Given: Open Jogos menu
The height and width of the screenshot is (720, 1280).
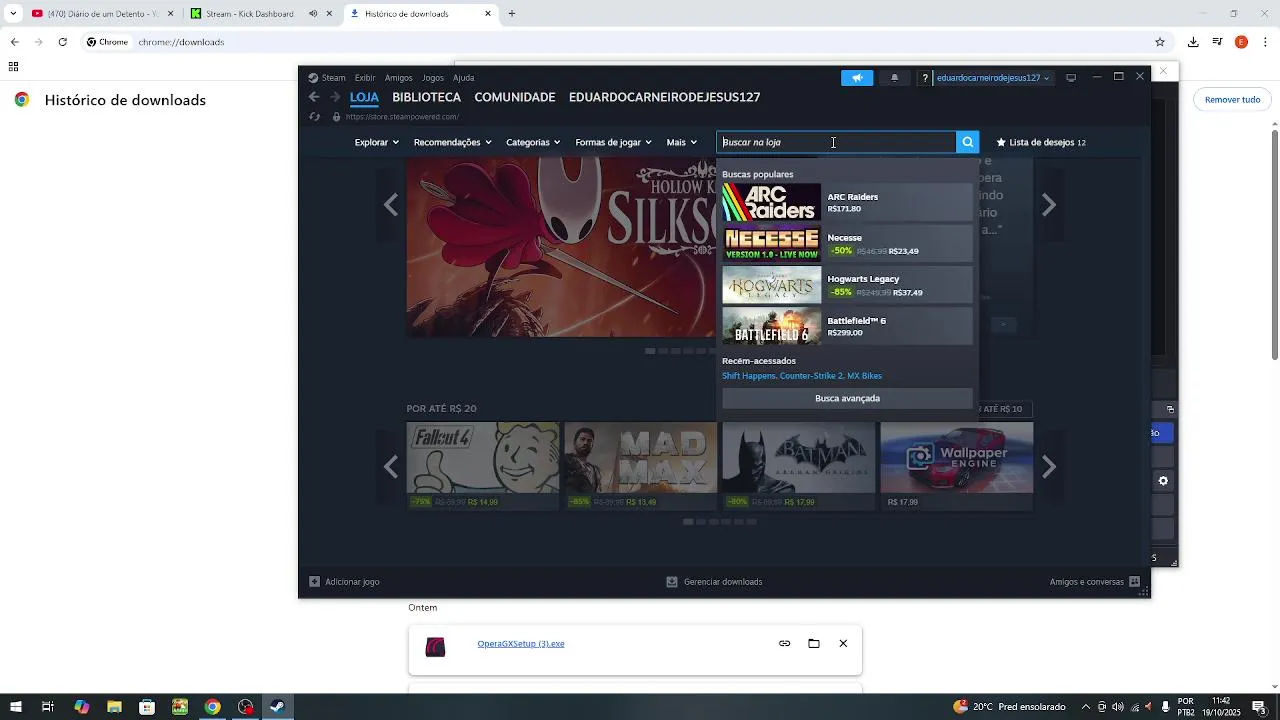Looking at the screenshot, I should pos(432,78).
